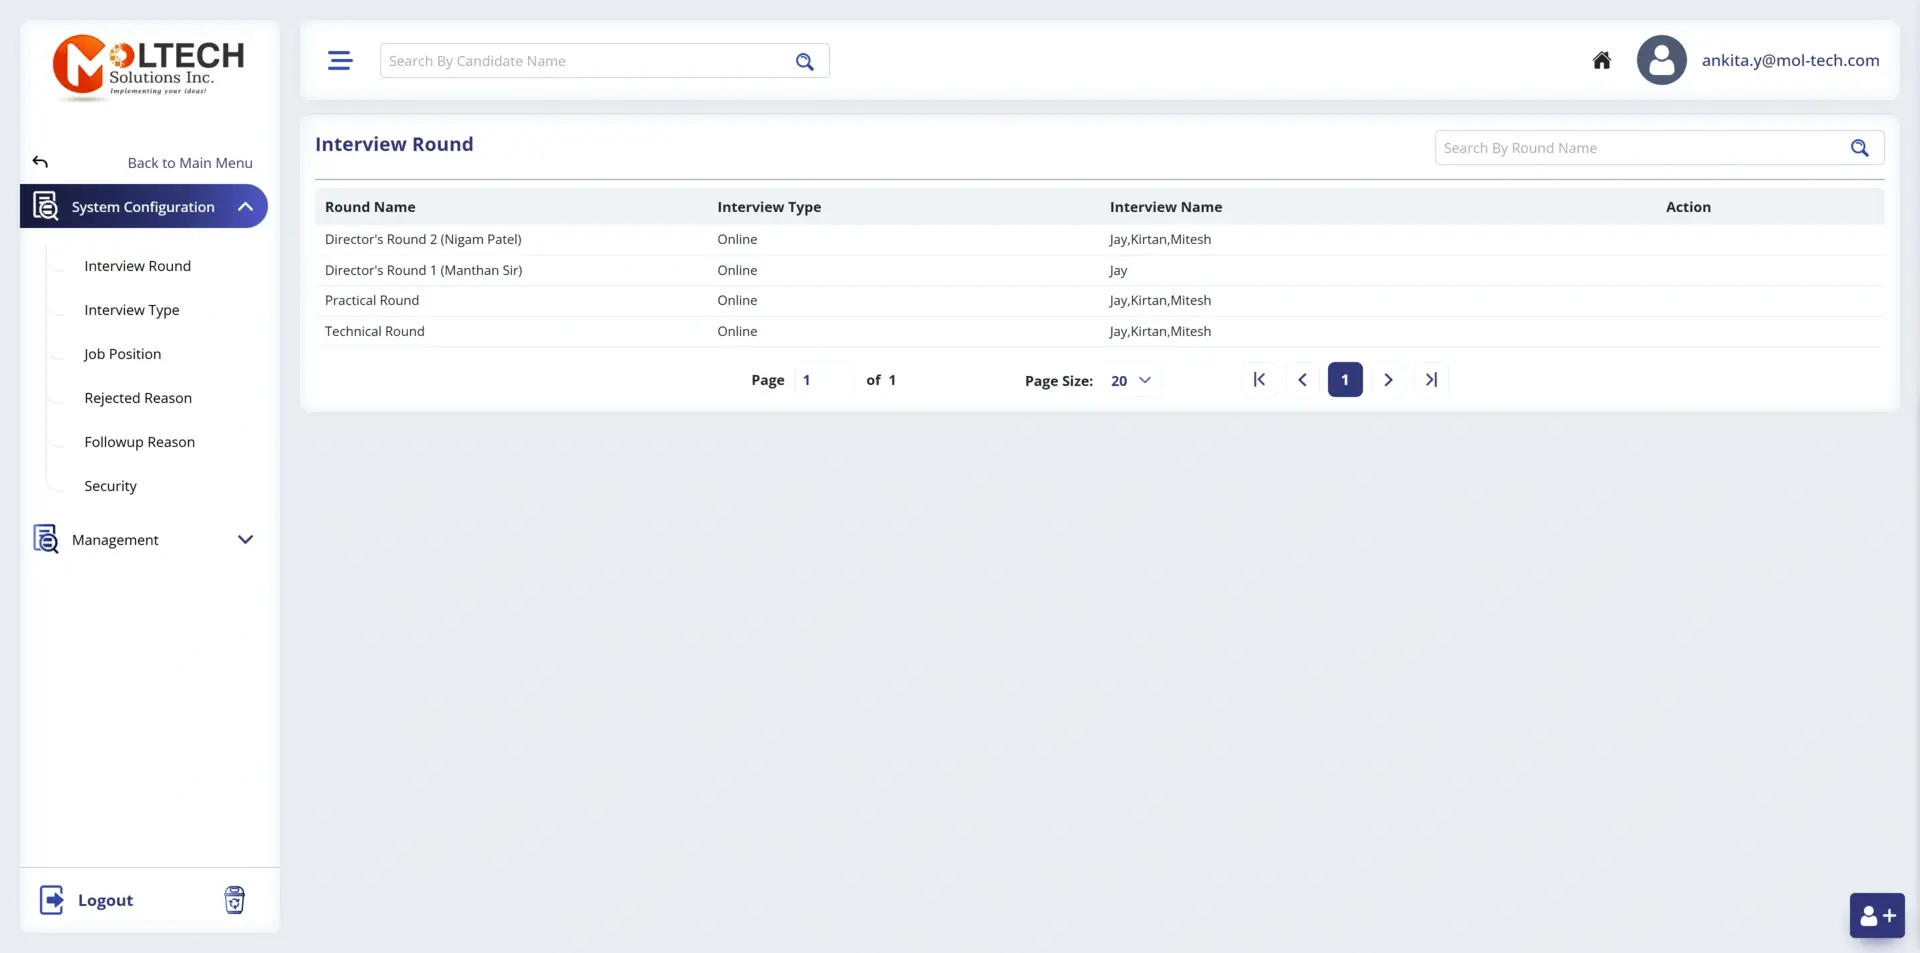The width and height of the screenshot is (1920, 953).
Task: Open the recycle bin icon near Logout
Action: click(x=234, y=899)
